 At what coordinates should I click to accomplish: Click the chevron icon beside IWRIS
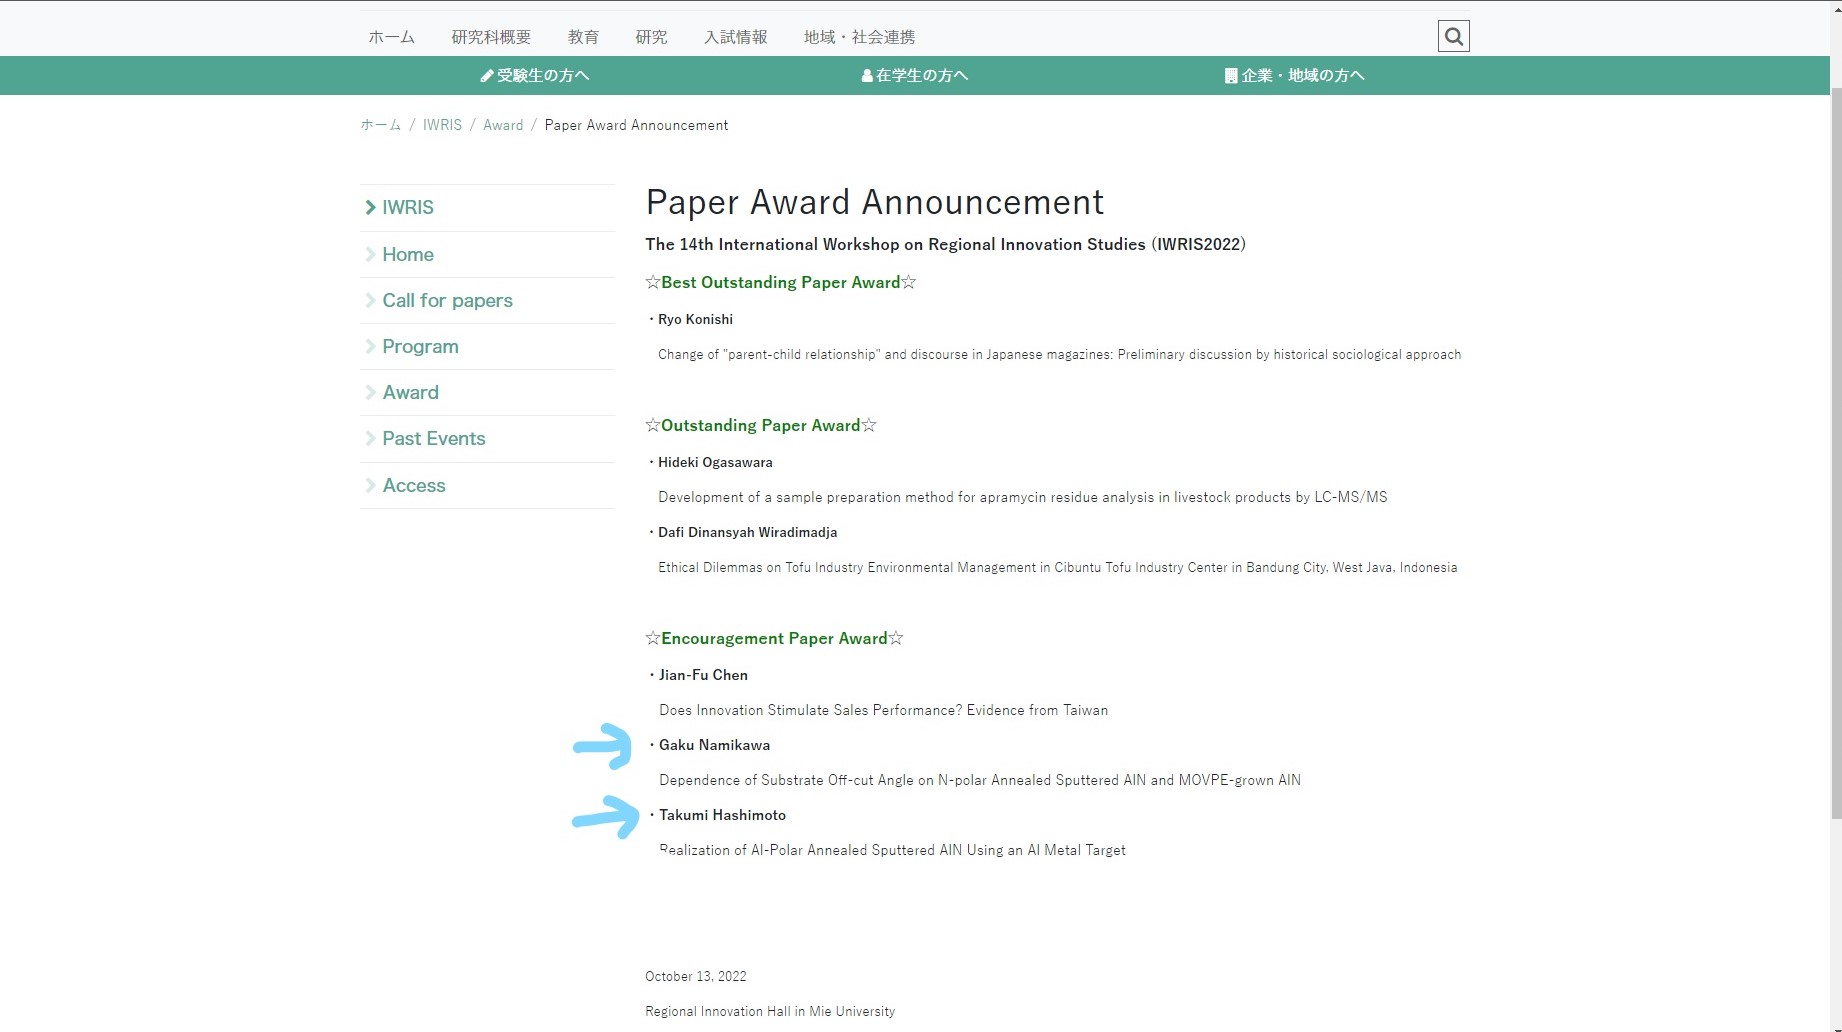pos(370,208)
